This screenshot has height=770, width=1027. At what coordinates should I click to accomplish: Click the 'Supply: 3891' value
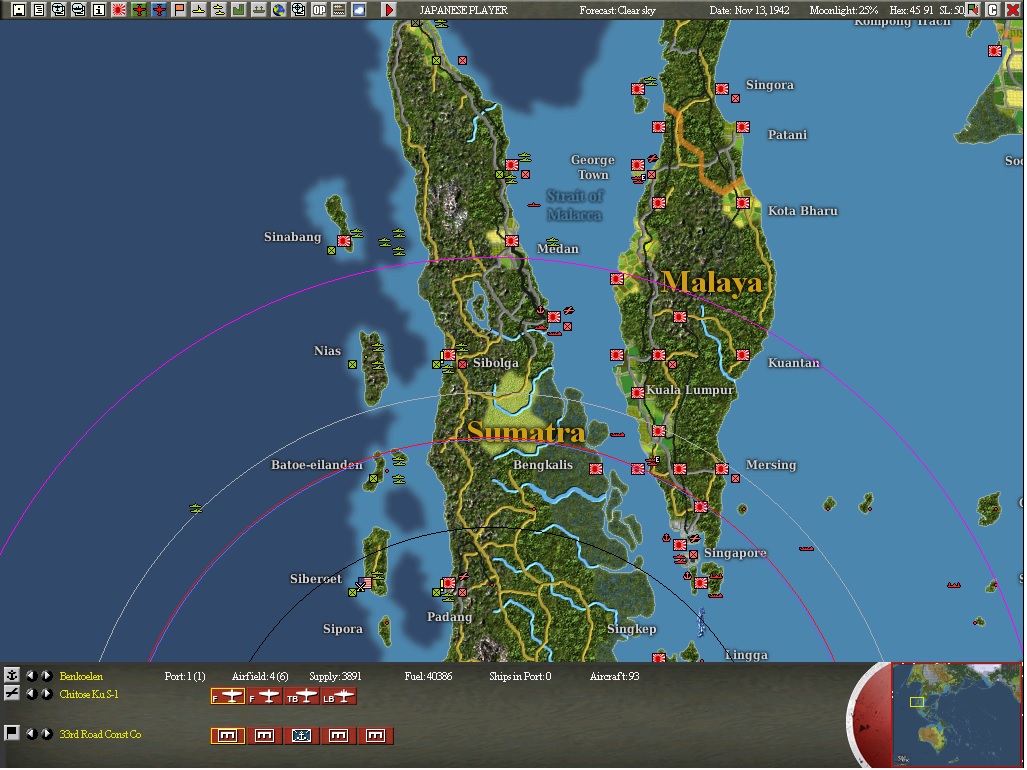[x=335, y=676]
